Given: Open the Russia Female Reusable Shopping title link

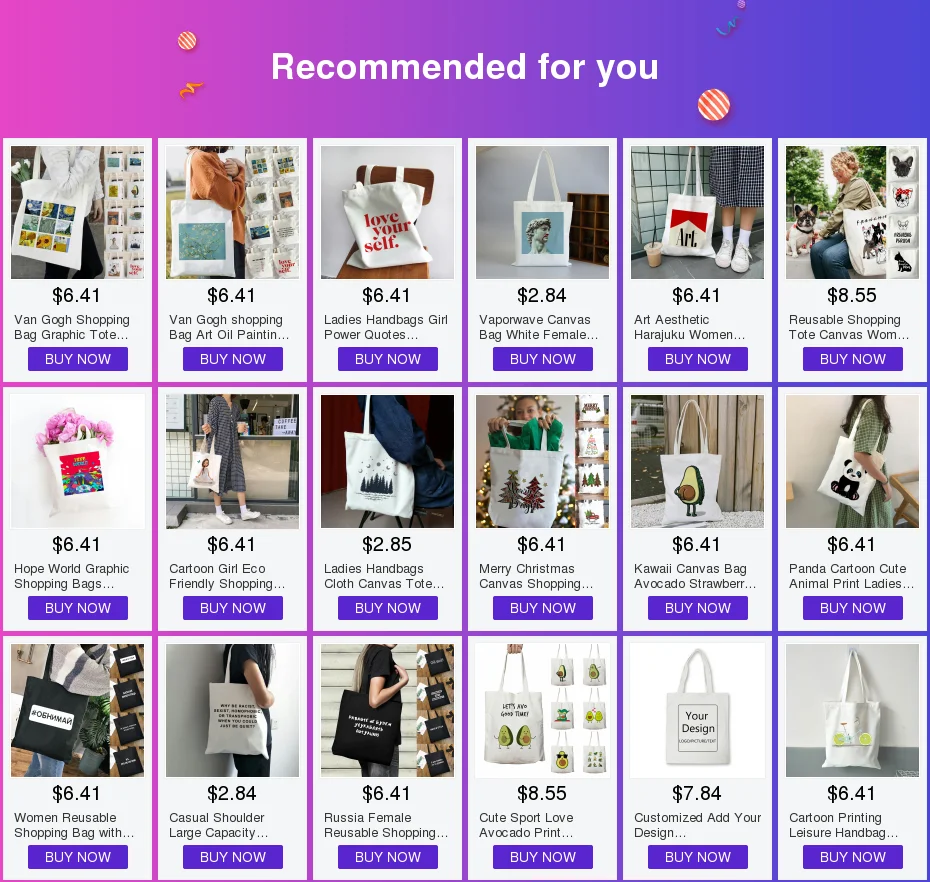Looking at the screenshot, I should click(386, 825).
